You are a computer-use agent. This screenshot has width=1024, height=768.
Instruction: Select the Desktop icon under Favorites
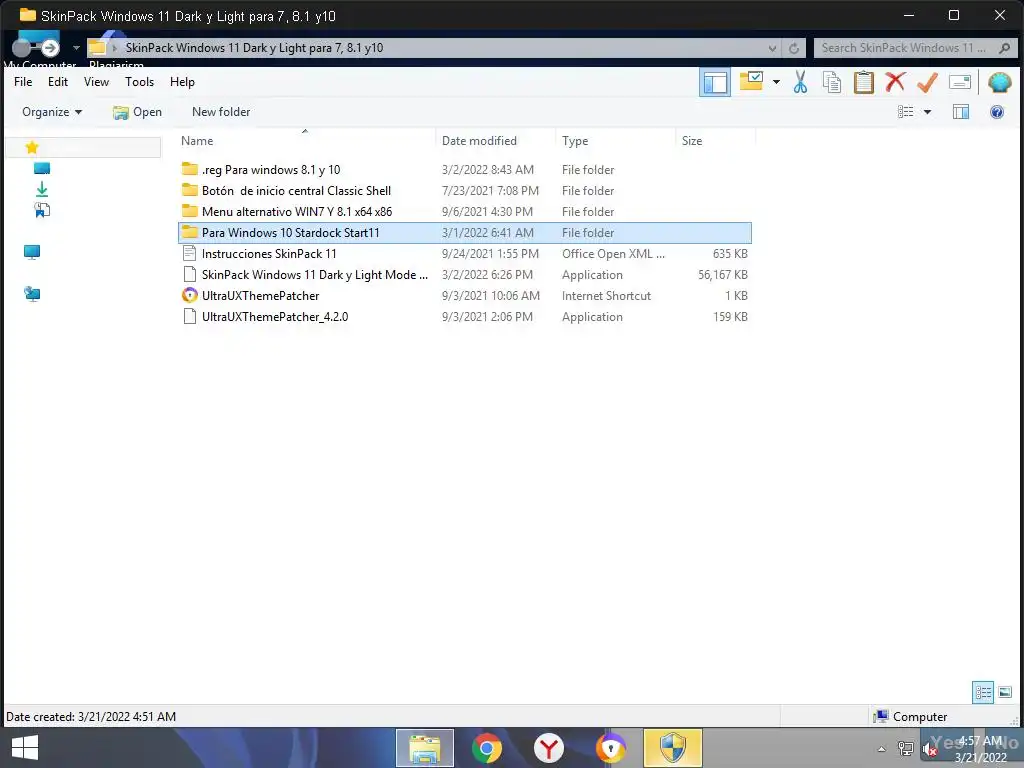click(42, 168)
